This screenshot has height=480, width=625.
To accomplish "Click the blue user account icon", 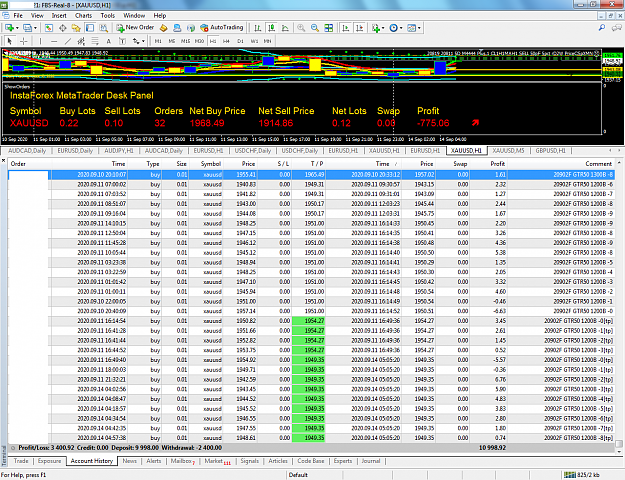I will [x=177, y=28].
